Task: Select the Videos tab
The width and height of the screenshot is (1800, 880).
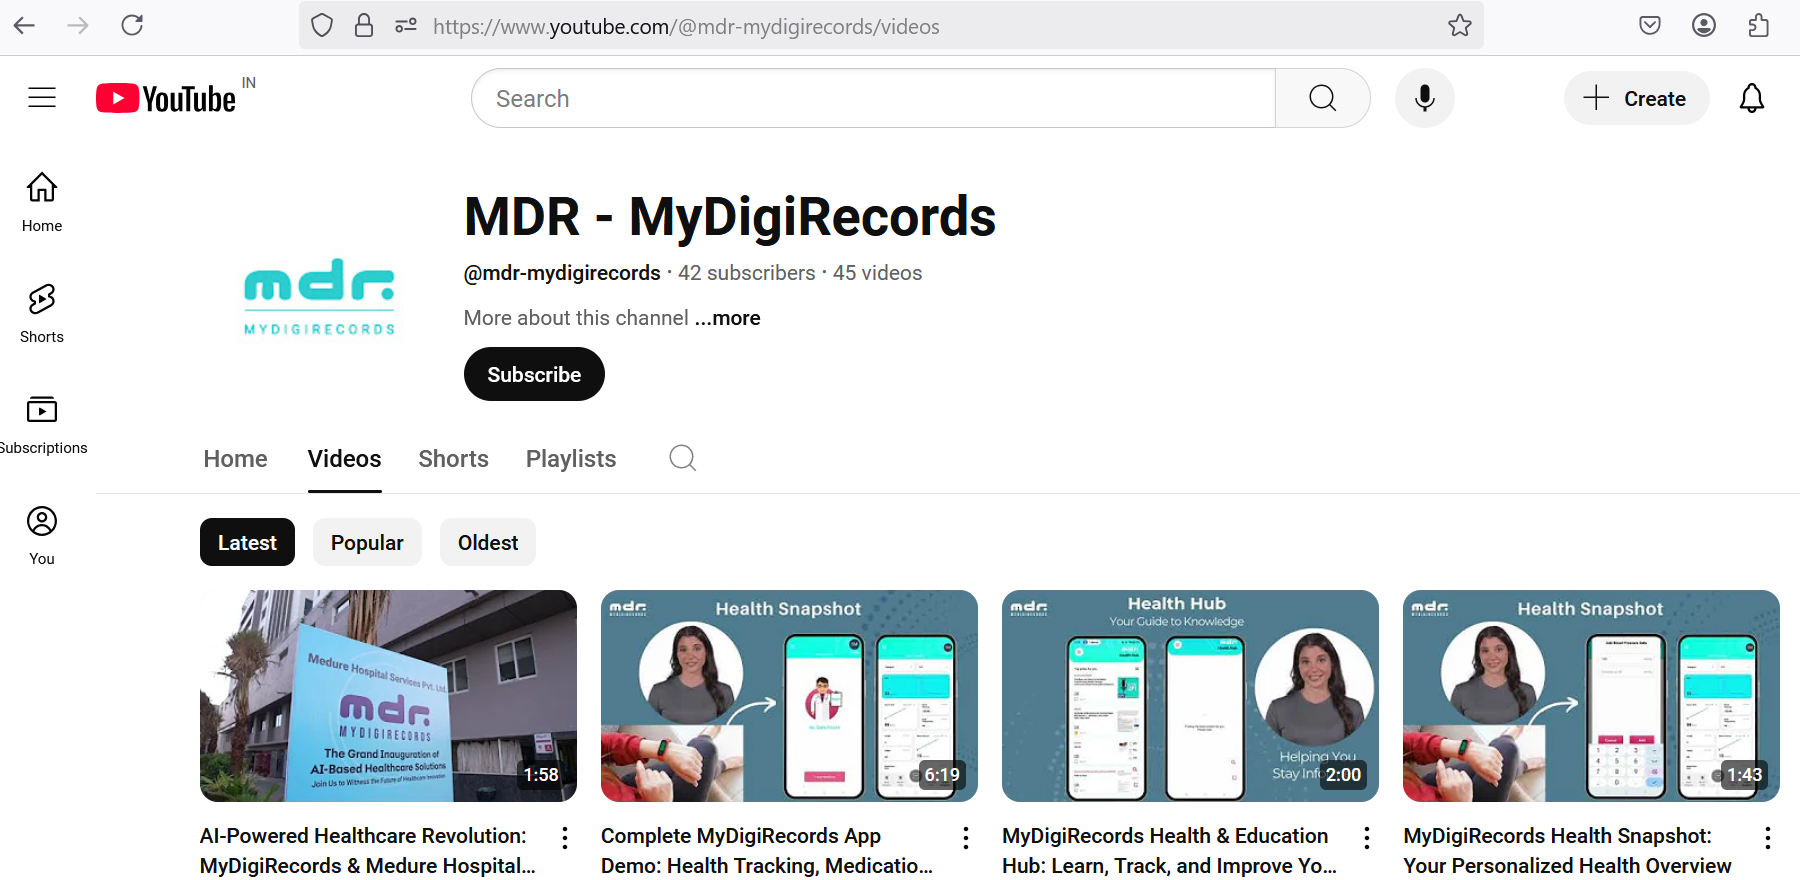Action: 344,459
